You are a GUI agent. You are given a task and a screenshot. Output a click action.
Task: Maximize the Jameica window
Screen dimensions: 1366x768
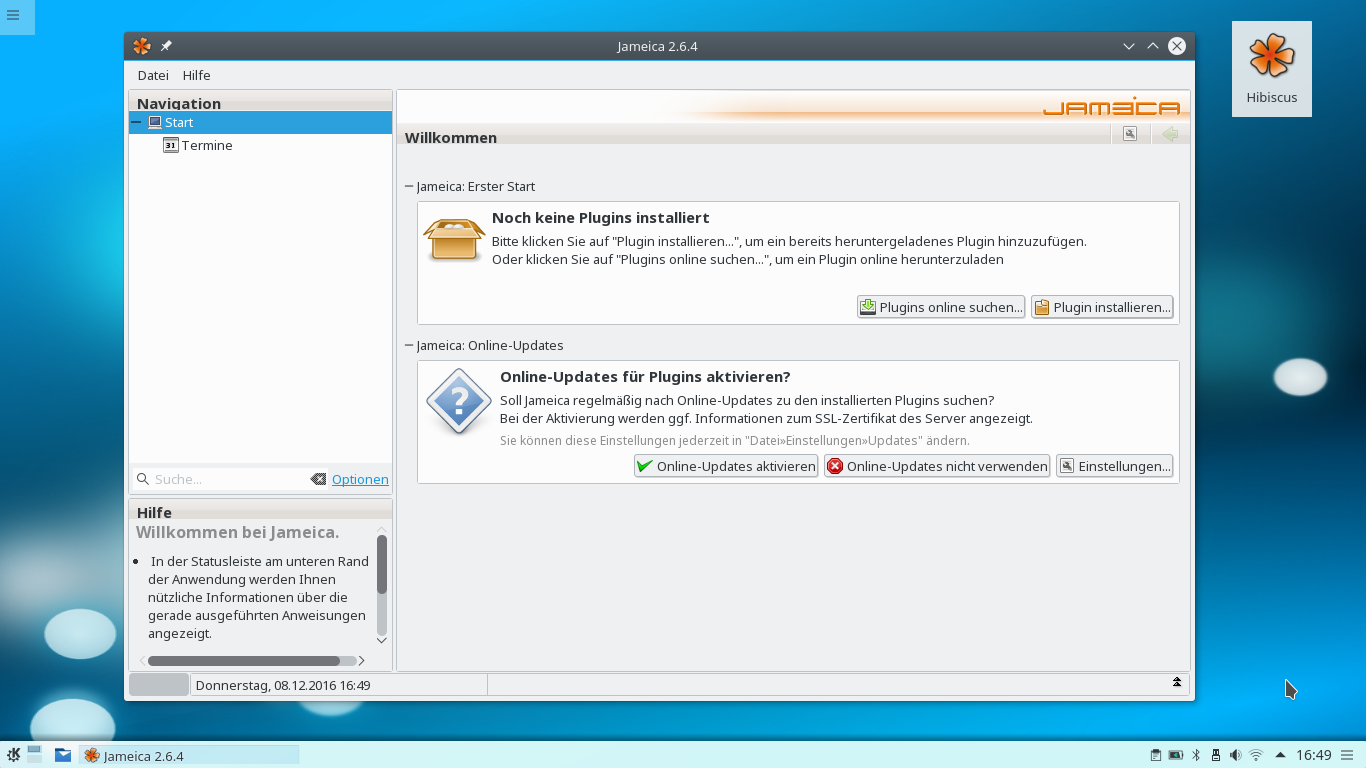(1153, 46)
